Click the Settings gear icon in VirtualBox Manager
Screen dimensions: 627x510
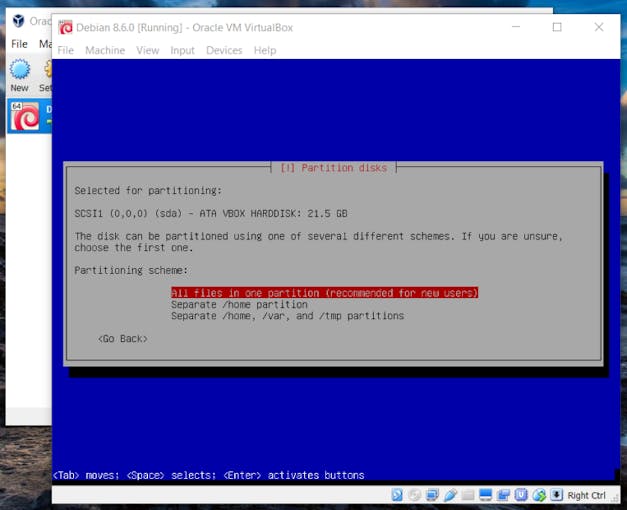tap(48, 69)
